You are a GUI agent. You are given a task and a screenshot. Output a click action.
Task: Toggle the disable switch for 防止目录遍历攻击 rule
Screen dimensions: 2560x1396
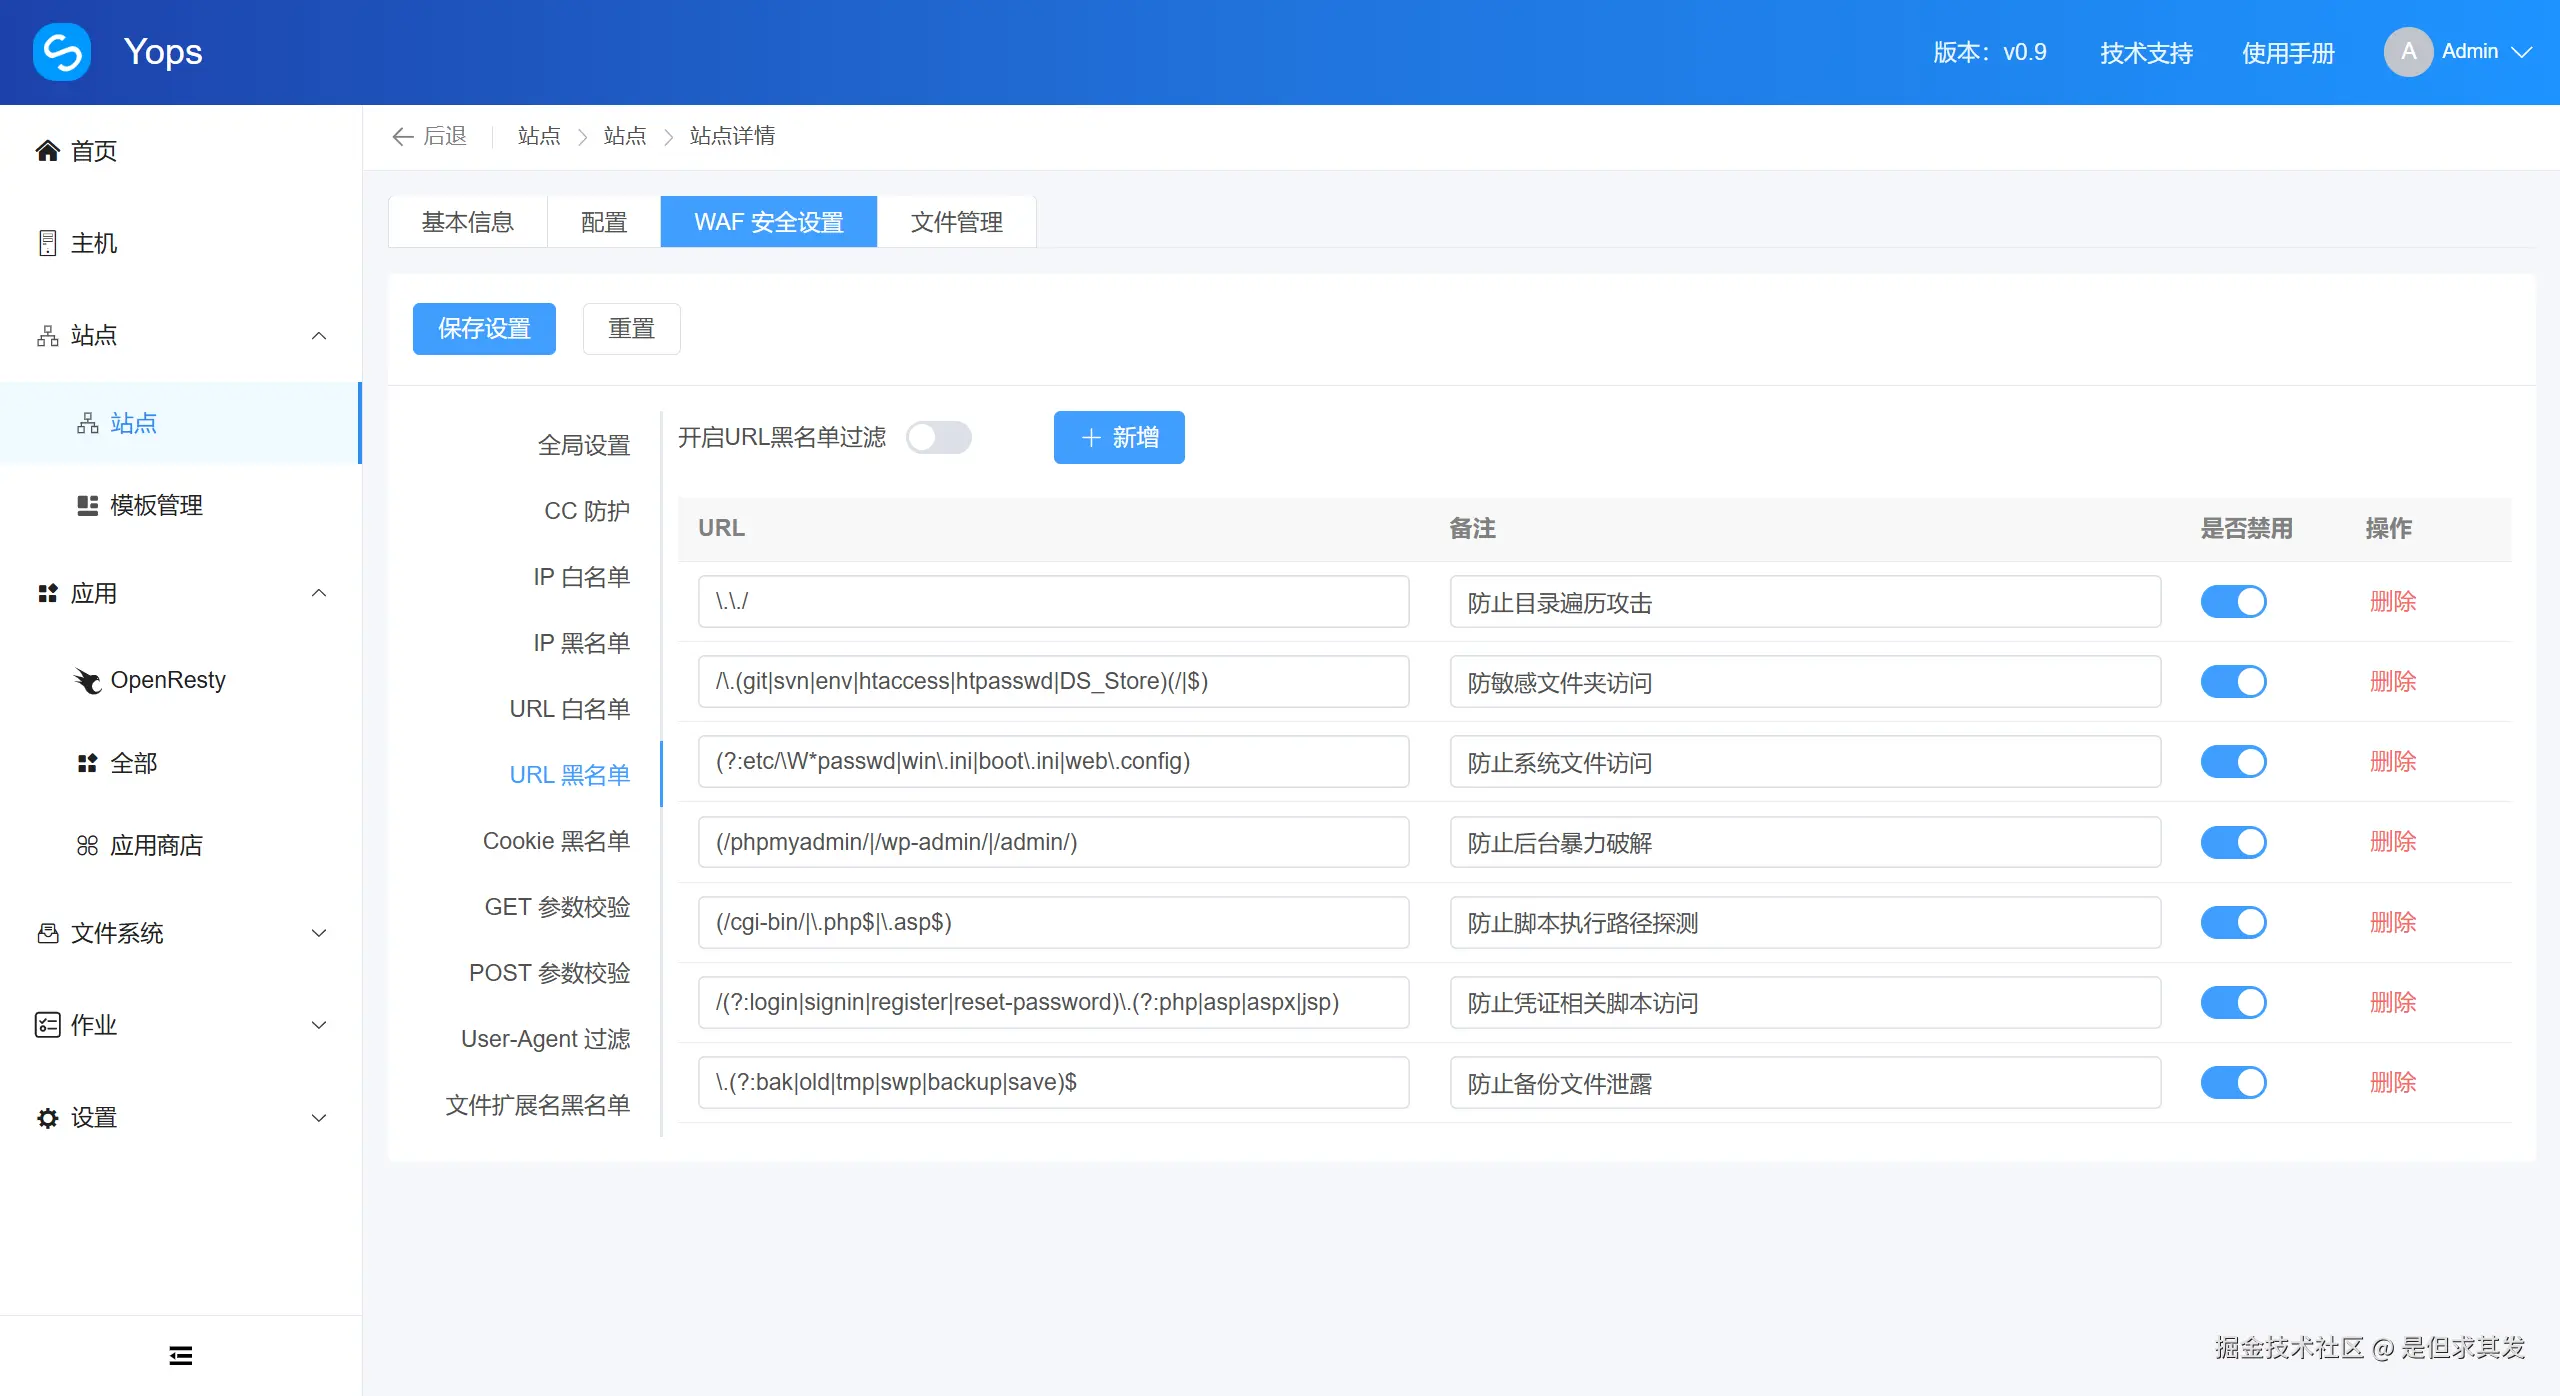coord(2233,602)
